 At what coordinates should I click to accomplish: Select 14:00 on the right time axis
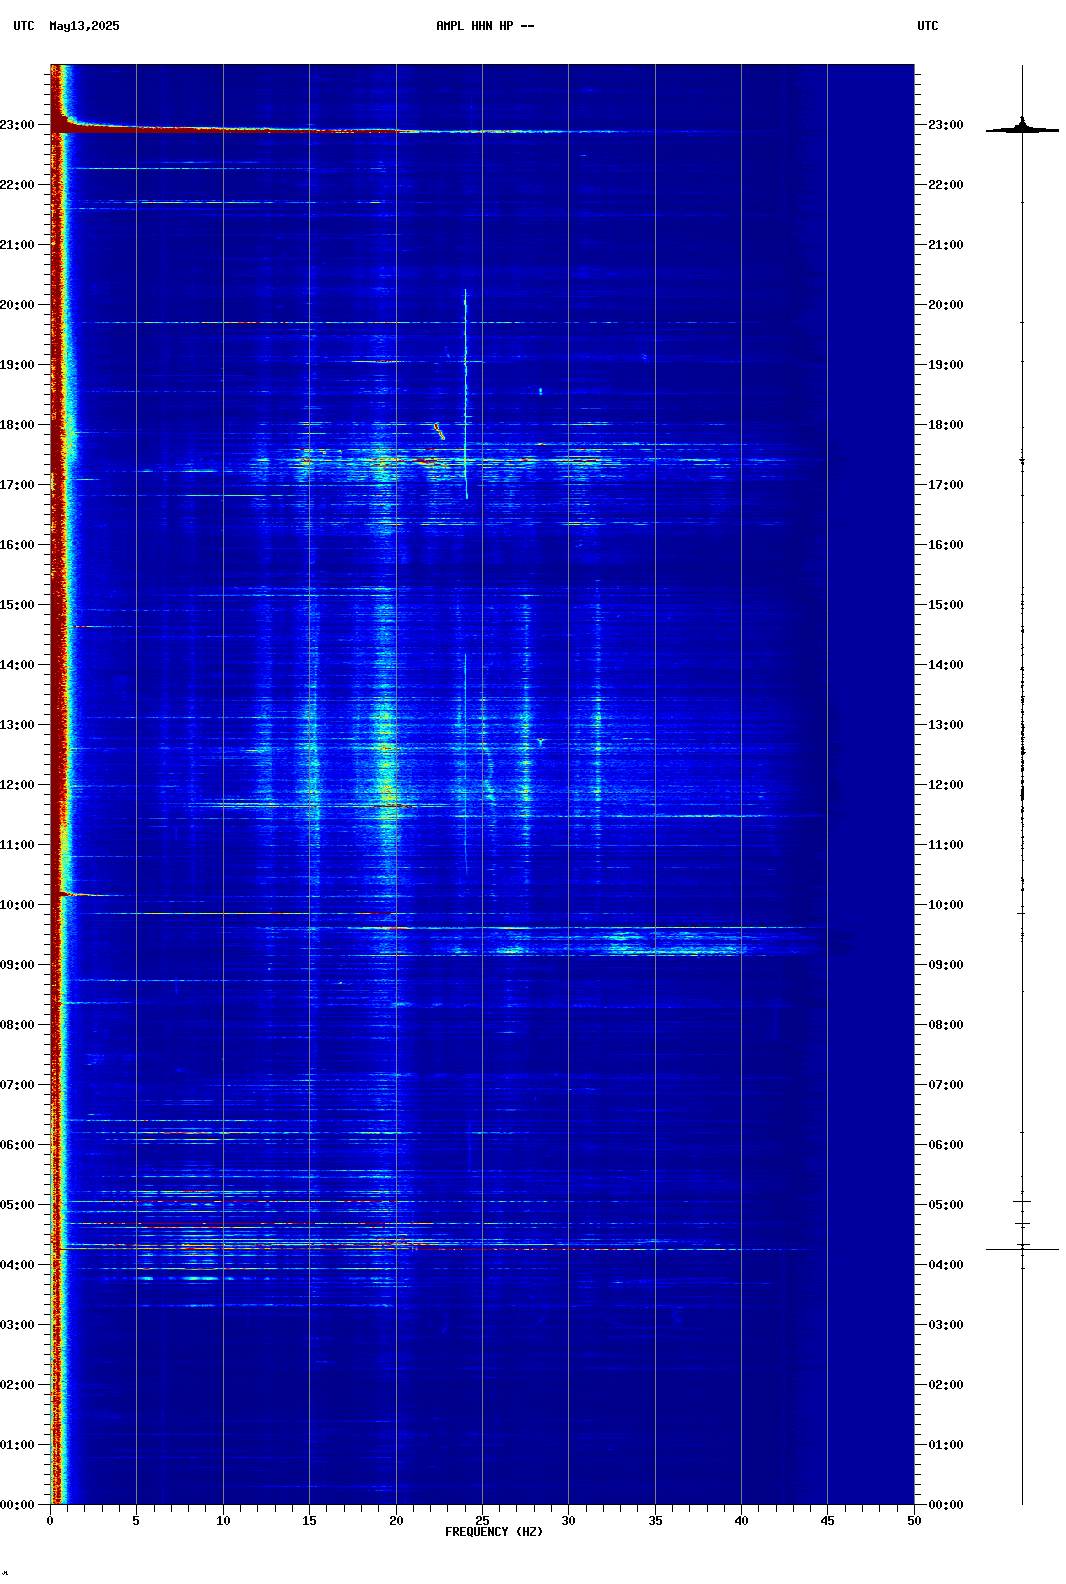pos(946,665)
